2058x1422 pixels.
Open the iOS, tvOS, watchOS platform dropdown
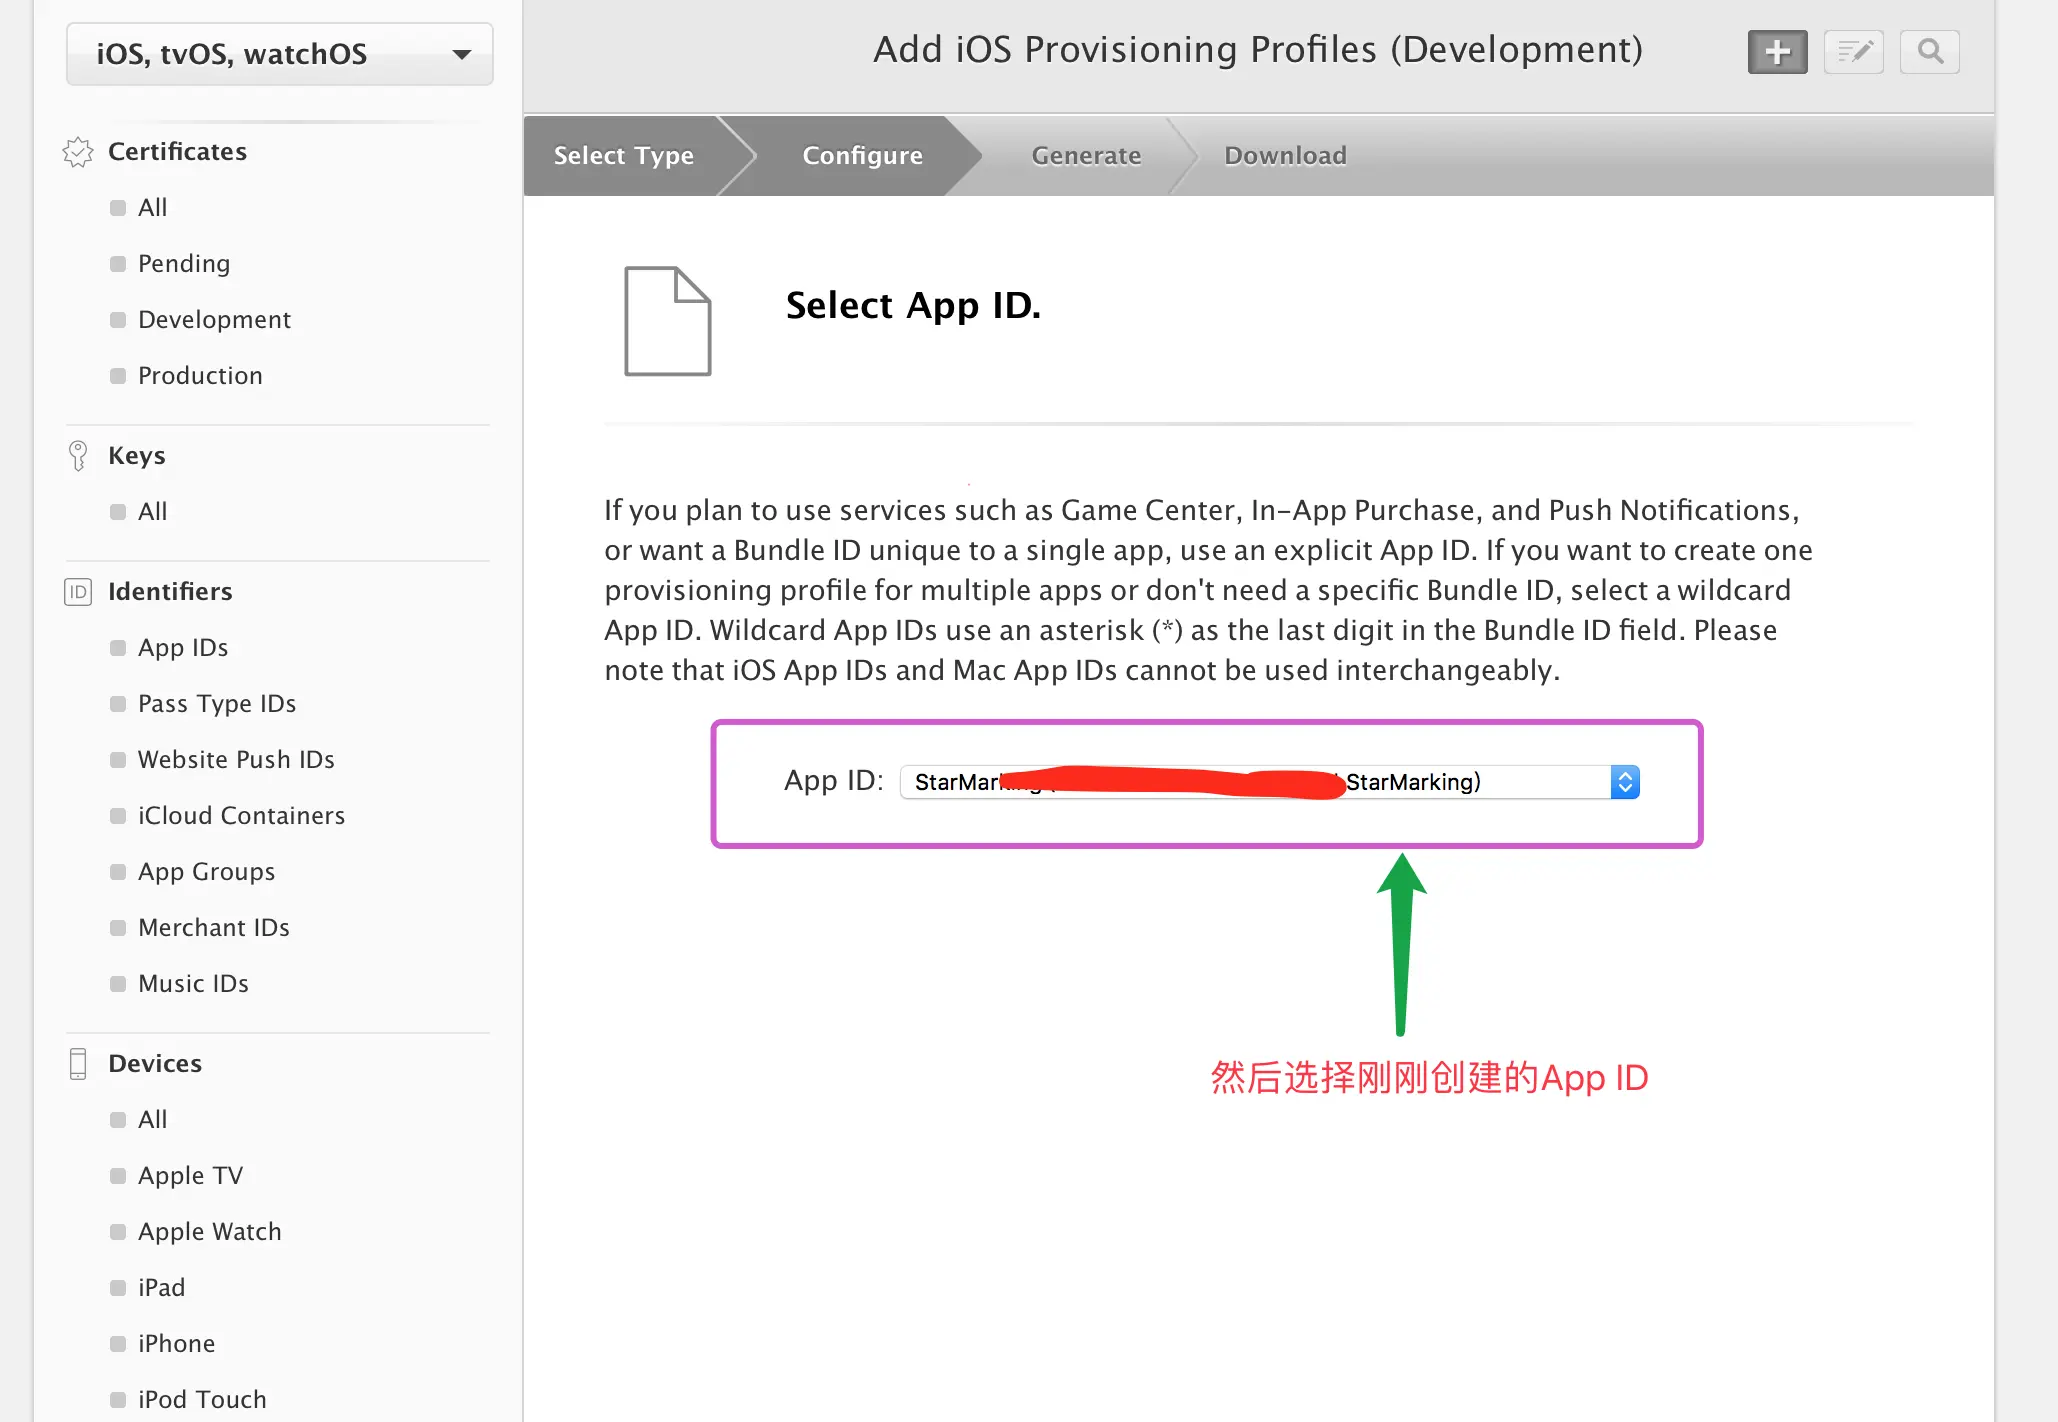(280, 54)
